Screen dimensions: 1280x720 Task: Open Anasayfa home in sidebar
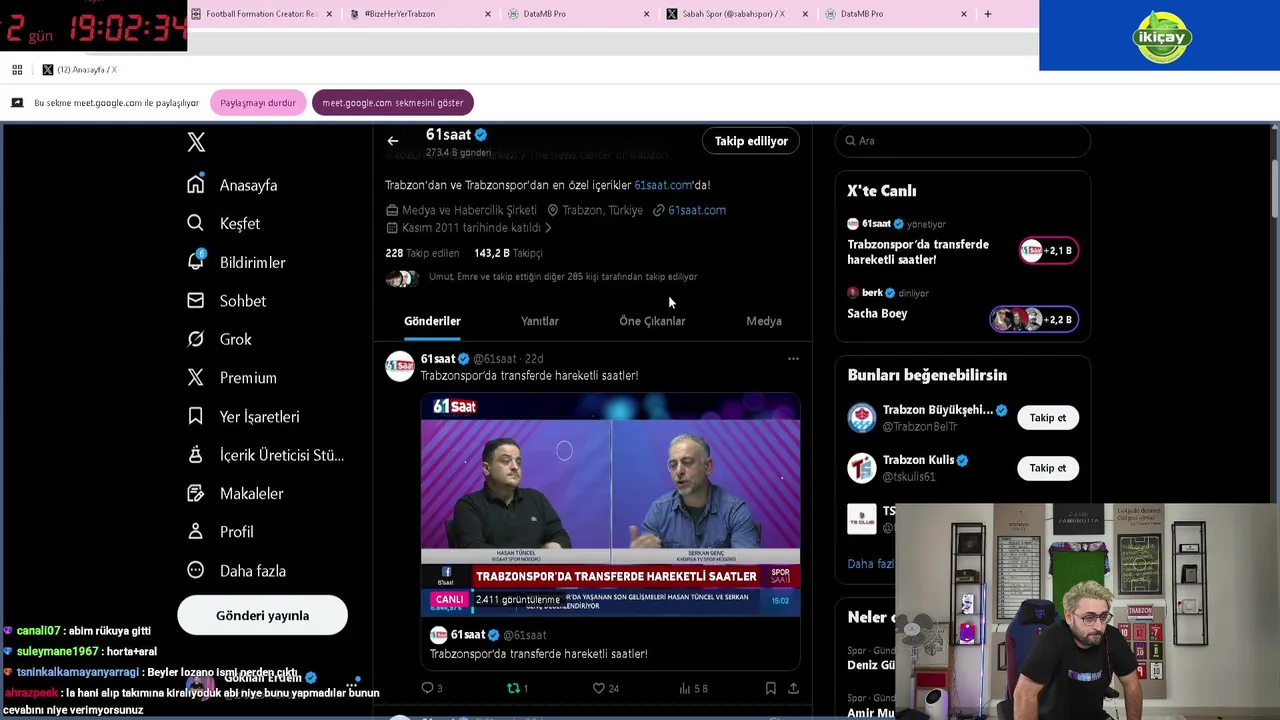(x=232, y=185)
